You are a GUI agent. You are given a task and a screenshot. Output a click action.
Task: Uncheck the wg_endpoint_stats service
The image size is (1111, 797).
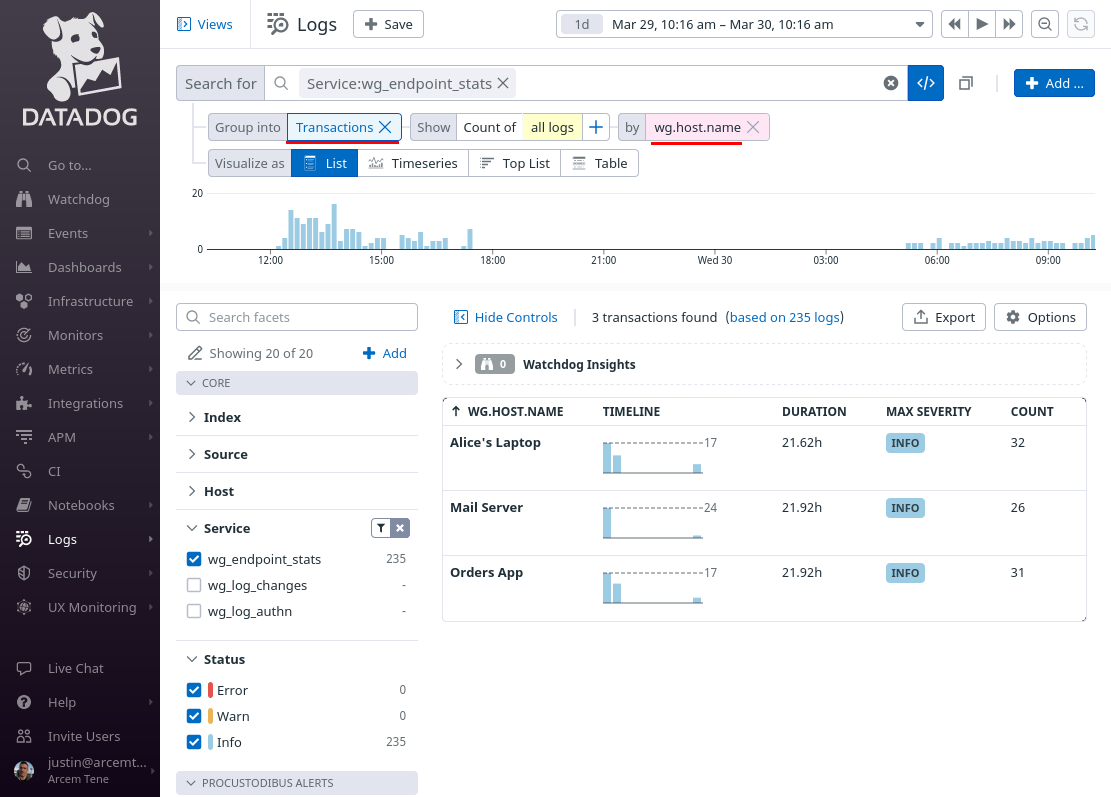194,559
